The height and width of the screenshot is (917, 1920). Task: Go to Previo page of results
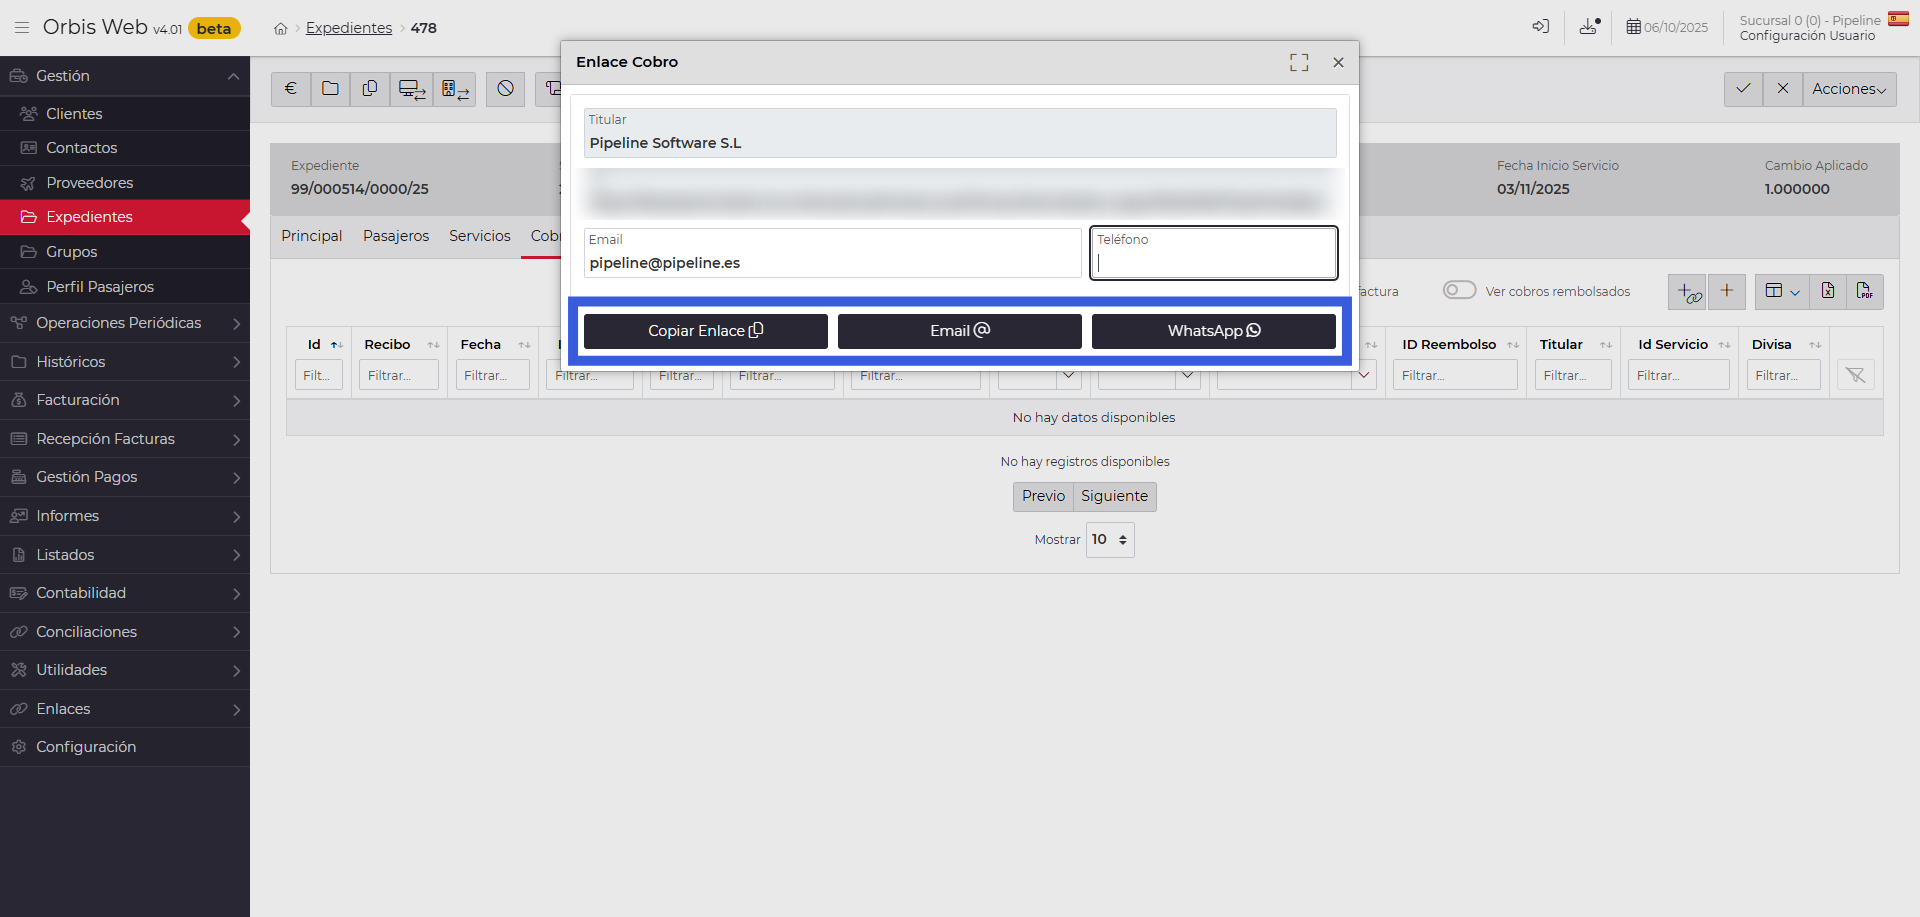click(x=1043, y=496)
